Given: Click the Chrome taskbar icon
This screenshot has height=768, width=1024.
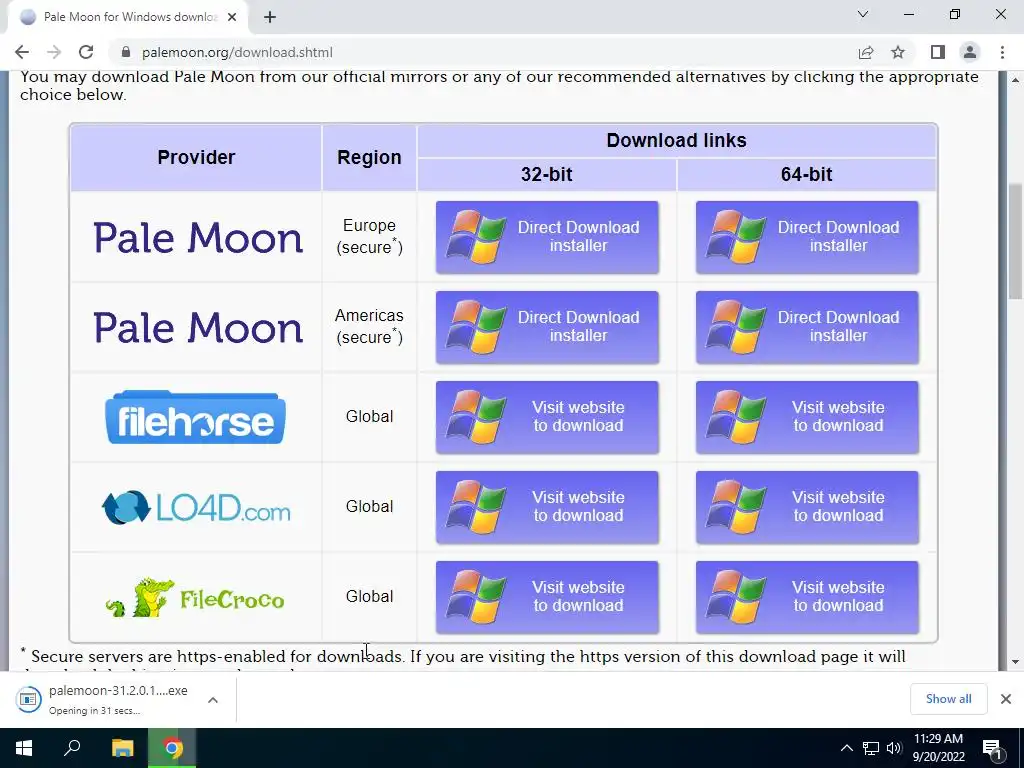Looking at the screenshot, I should [x=172, y=748].
